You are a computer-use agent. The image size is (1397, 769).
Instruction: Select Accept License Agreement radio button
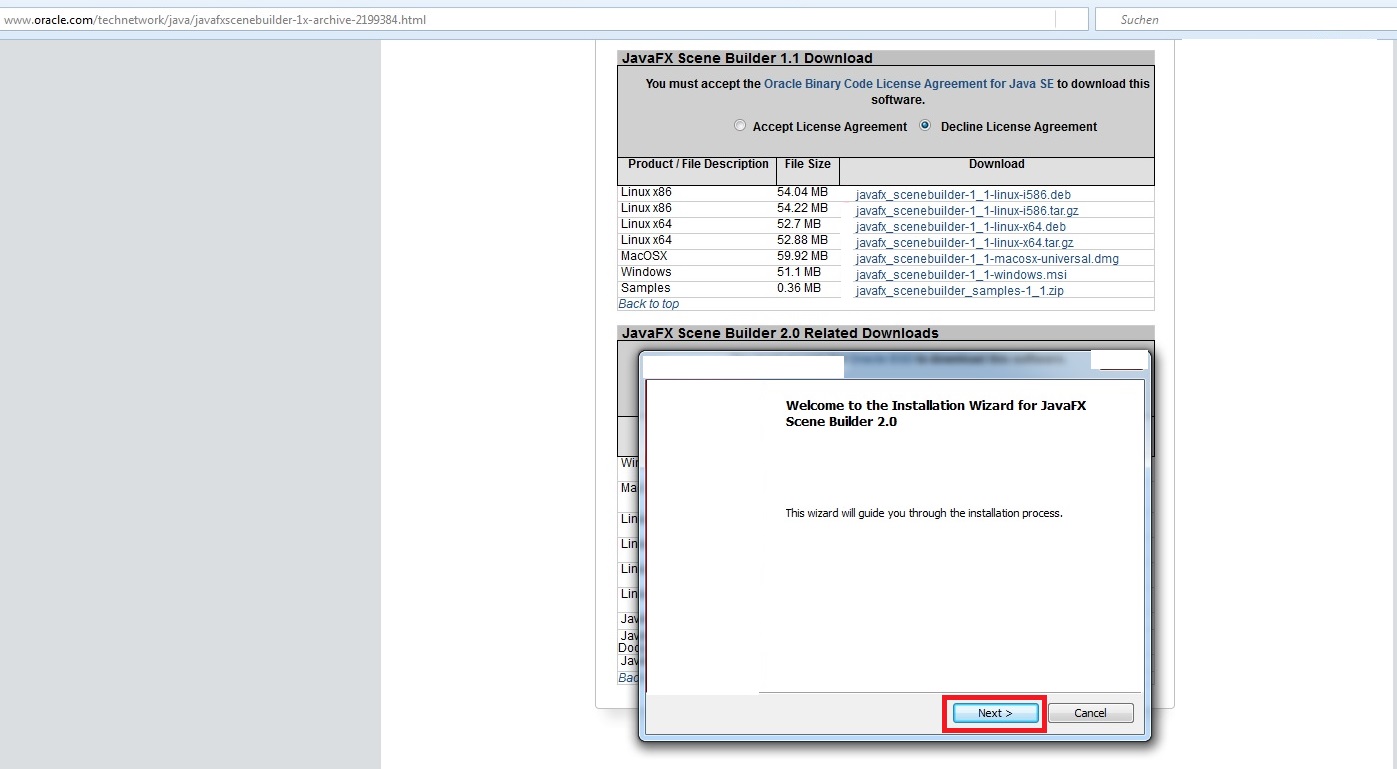point(740,126)
